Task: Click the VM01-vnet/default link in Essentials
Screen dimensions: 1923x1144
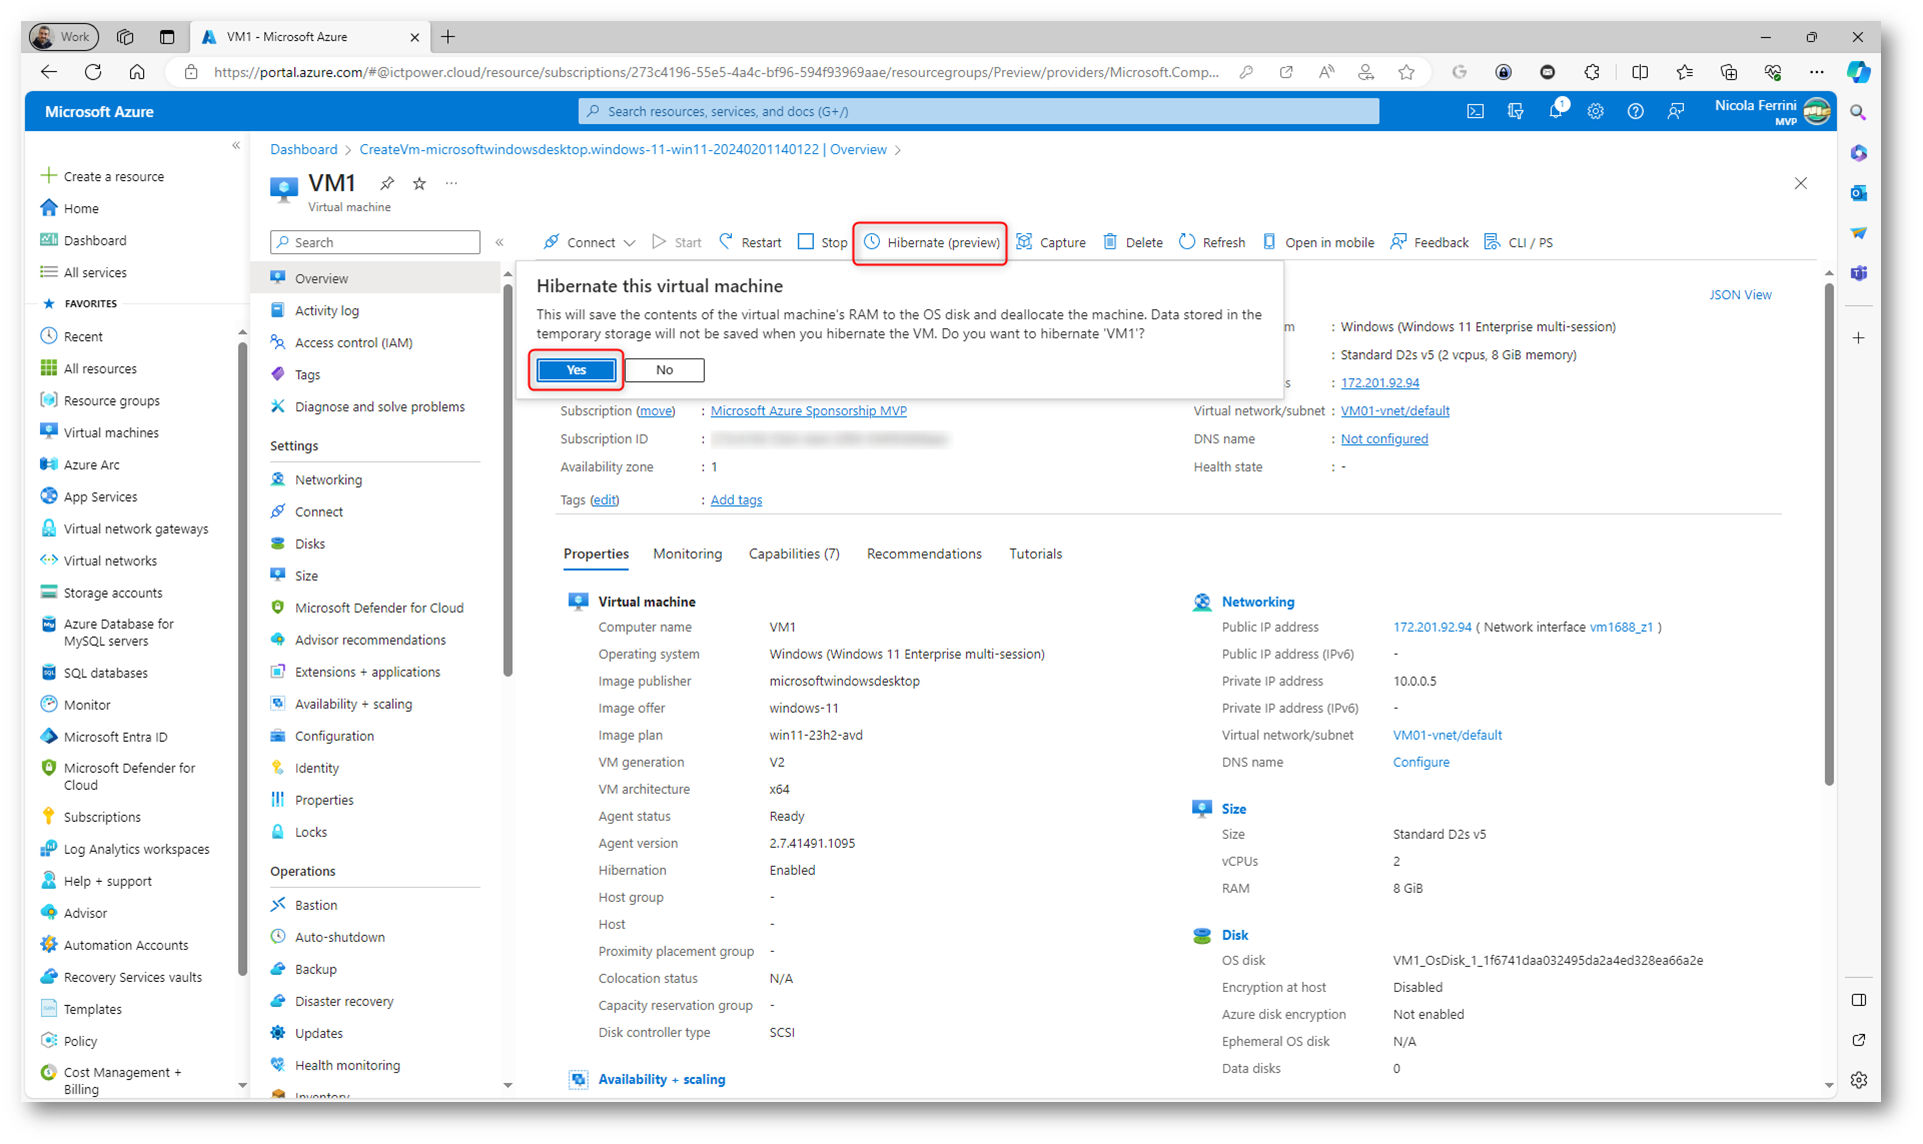Action: (1395, 411)
